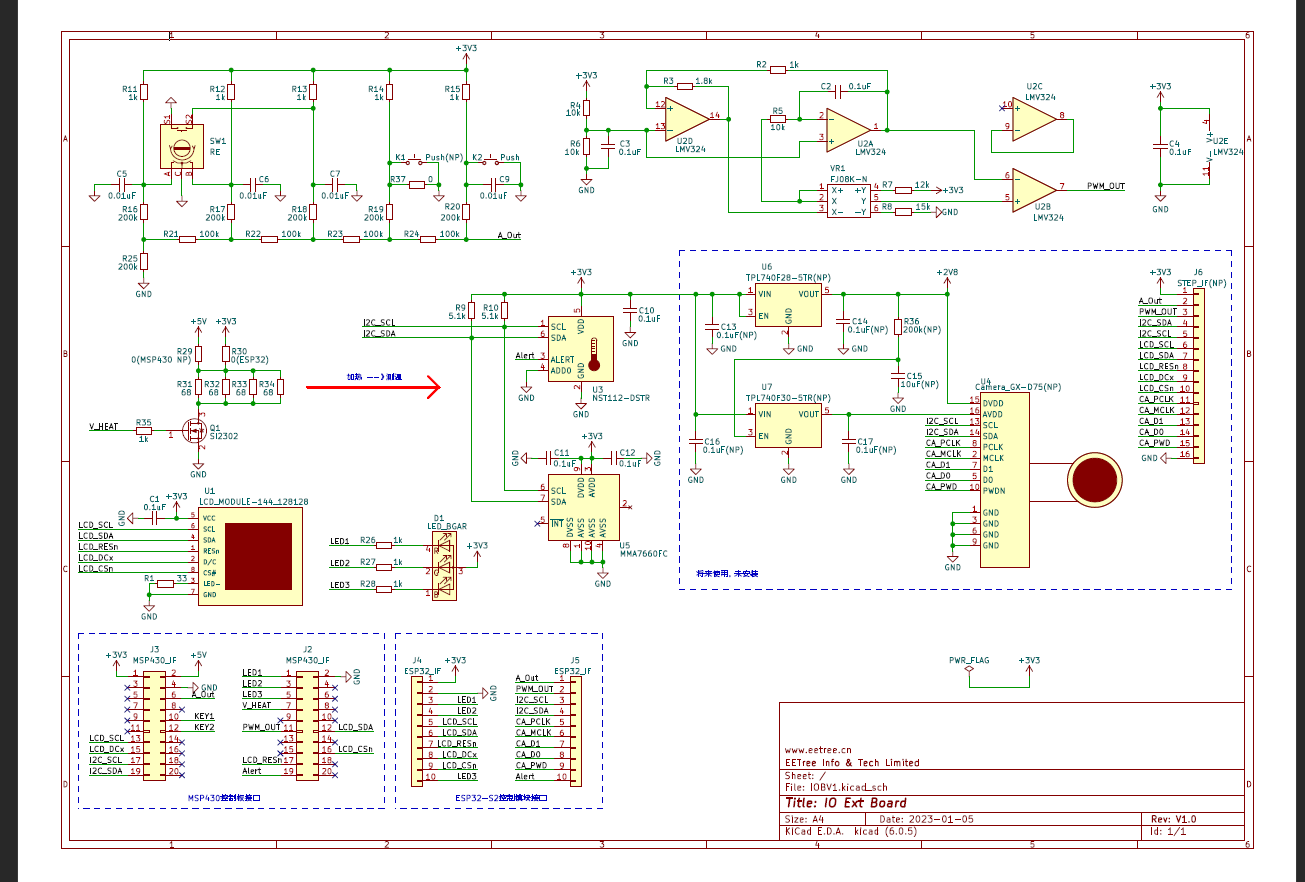This screenshot has height=882, width=1305.
Task: Click the D1 LED_BGAR symbol
Action: click(x=443, y=566)
